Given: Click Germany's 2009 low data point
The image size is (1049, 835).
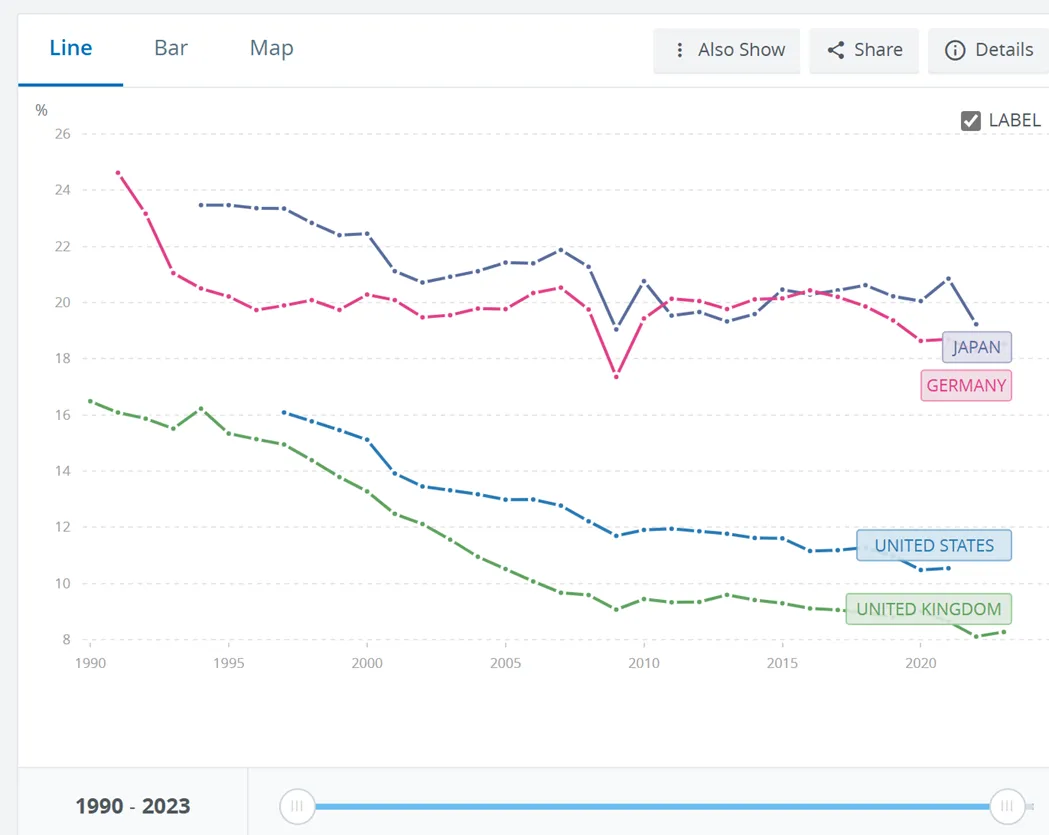Looking at the screenshot, I should coord(617,377).
